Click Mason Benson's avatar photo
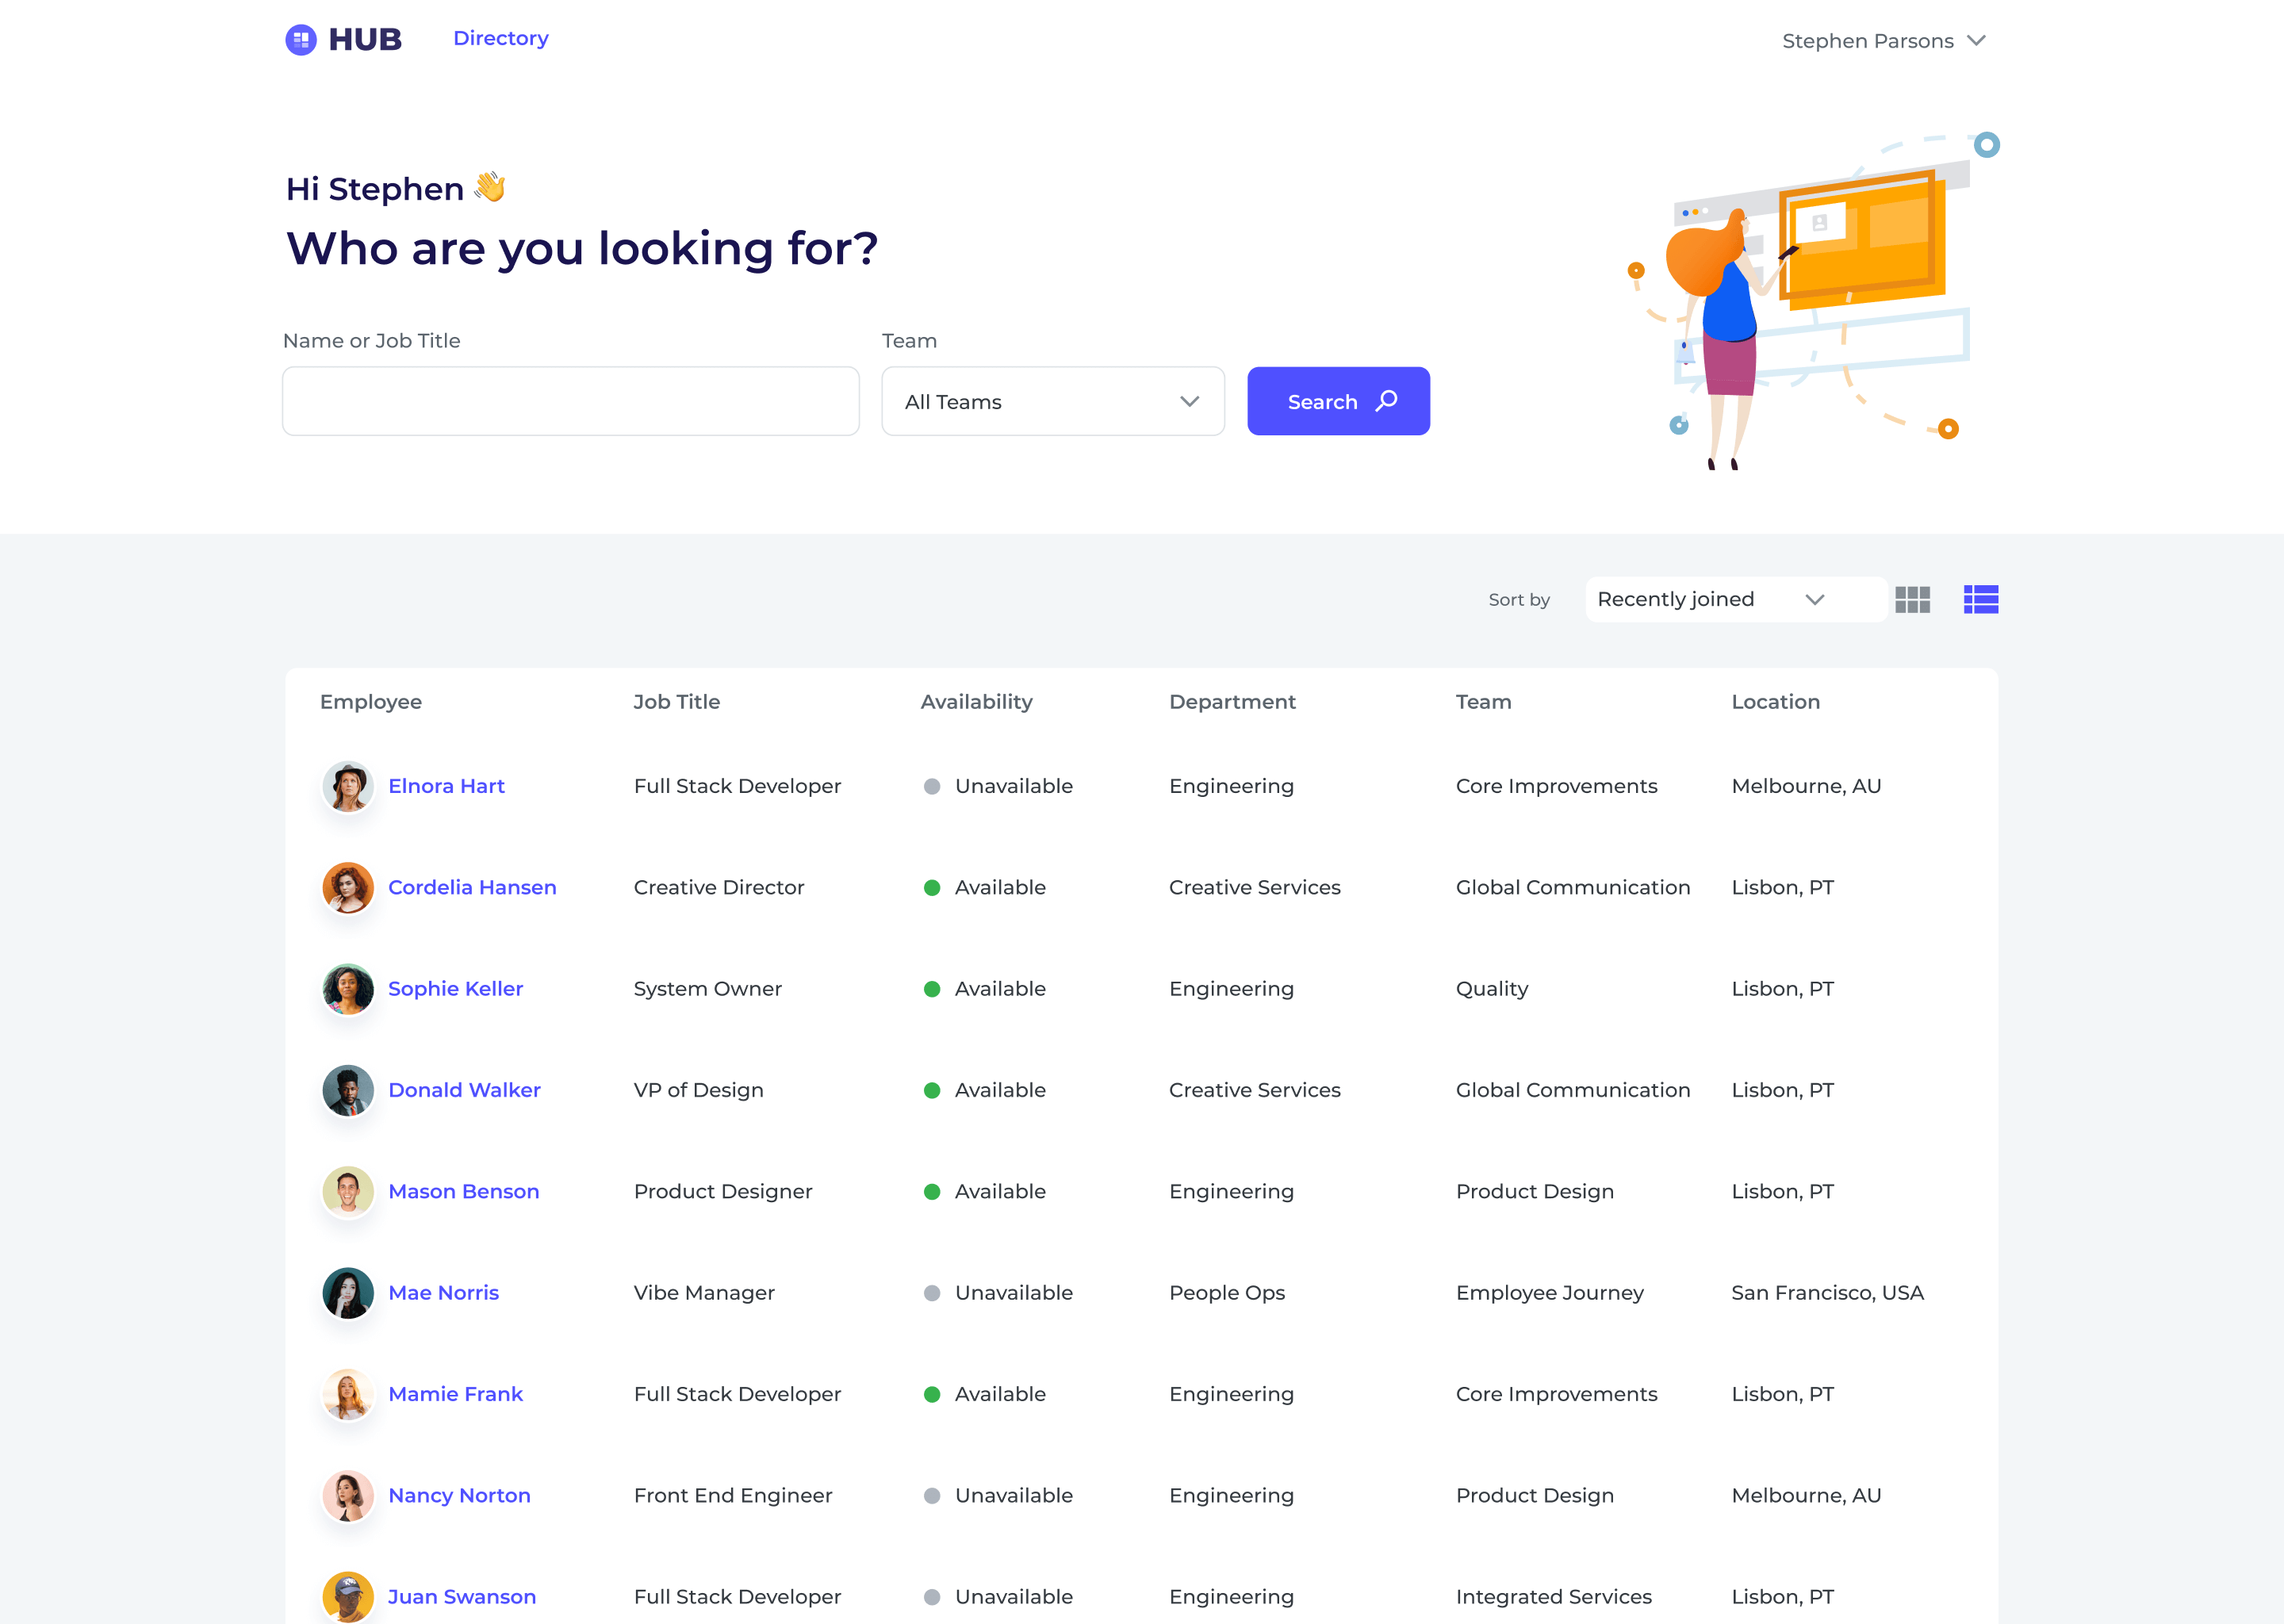This screenshot has width=2284, height=1624. pos(348,1191)
